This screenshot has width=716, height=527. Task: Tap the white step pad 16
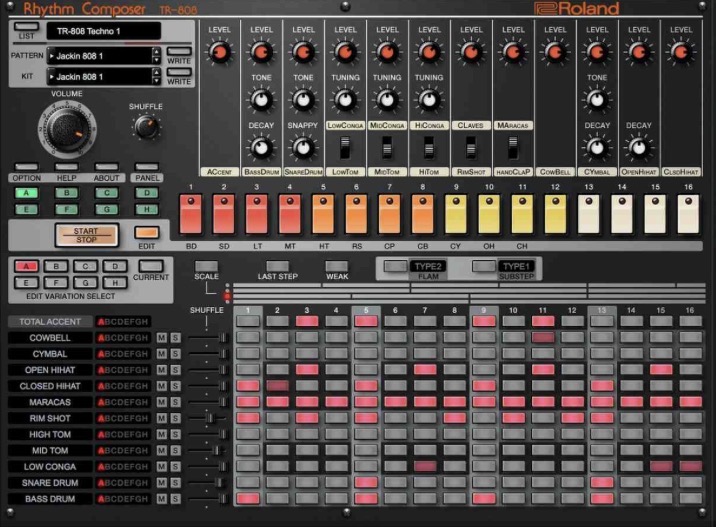coord(688,214)
